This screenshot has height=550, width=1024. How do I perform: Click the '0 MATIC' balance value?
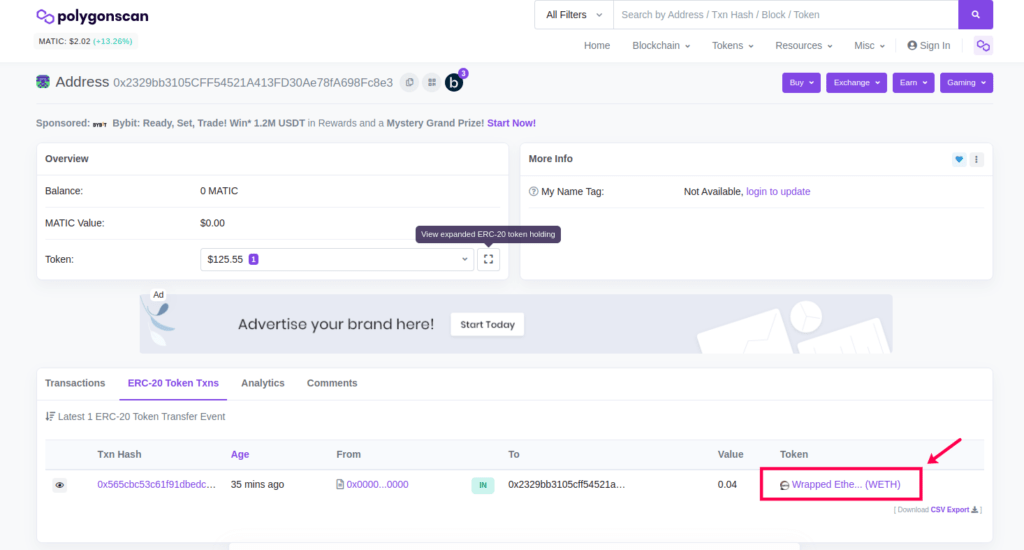pos(219,191)
